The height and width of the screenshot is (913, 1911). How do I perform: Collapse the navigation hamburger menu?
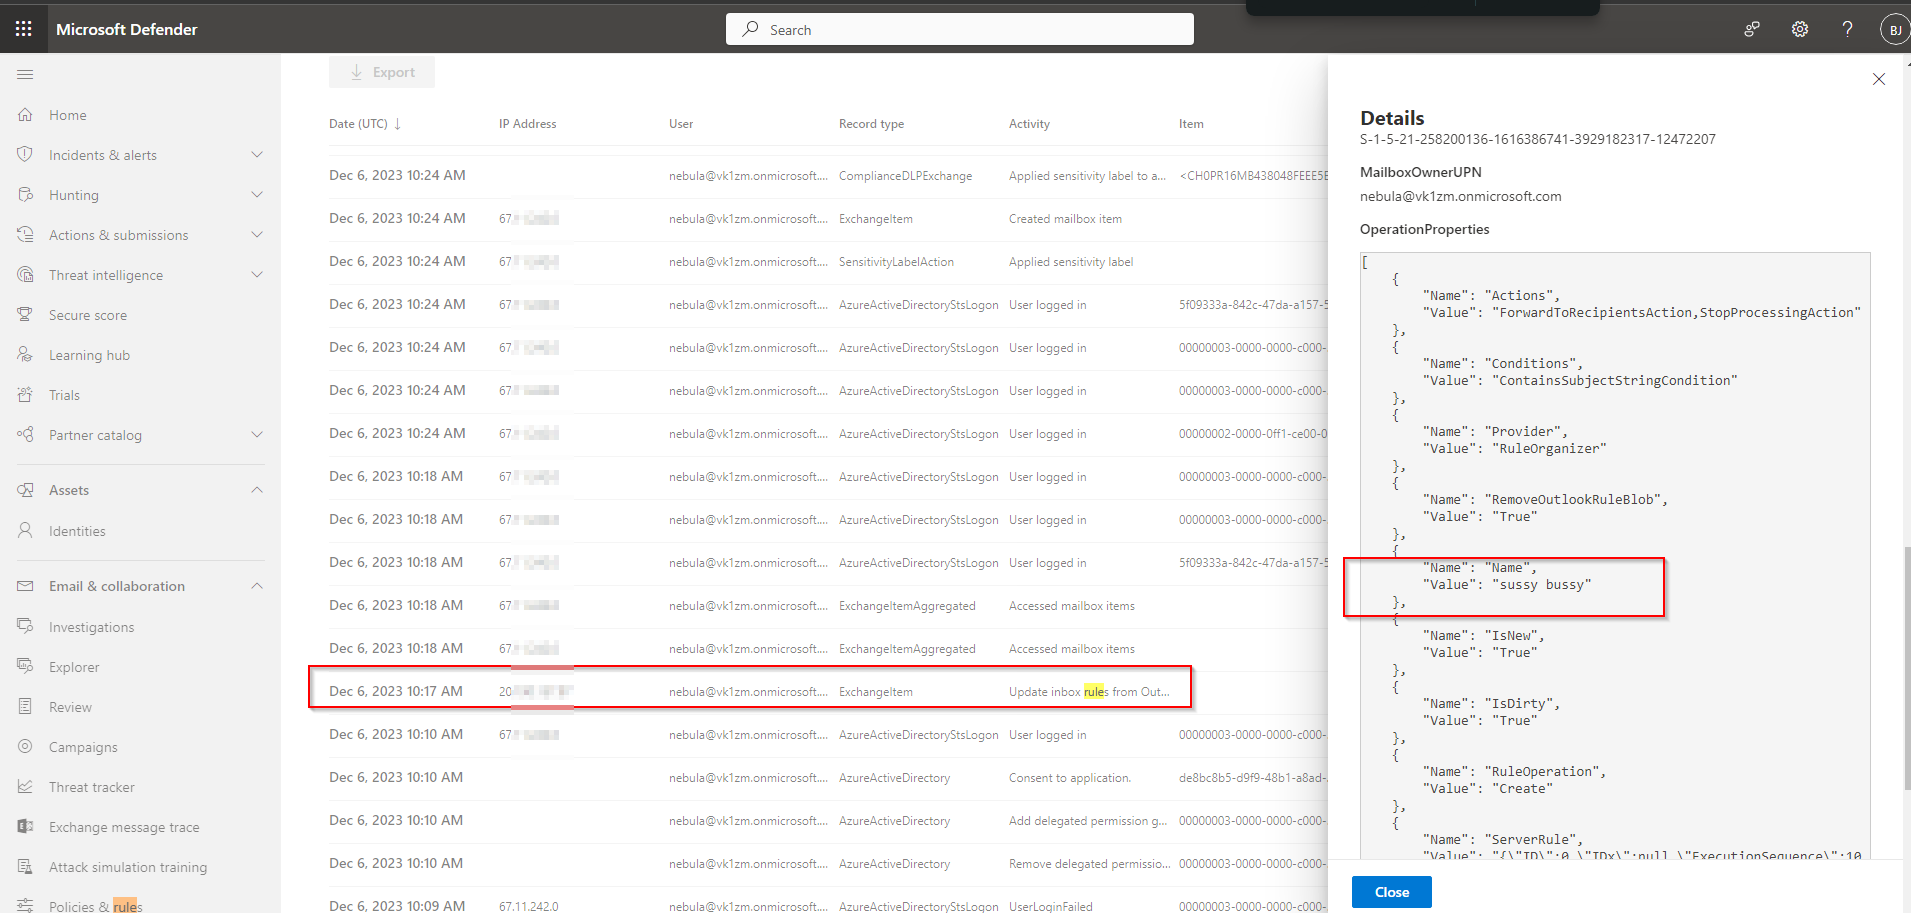point(26,75)
